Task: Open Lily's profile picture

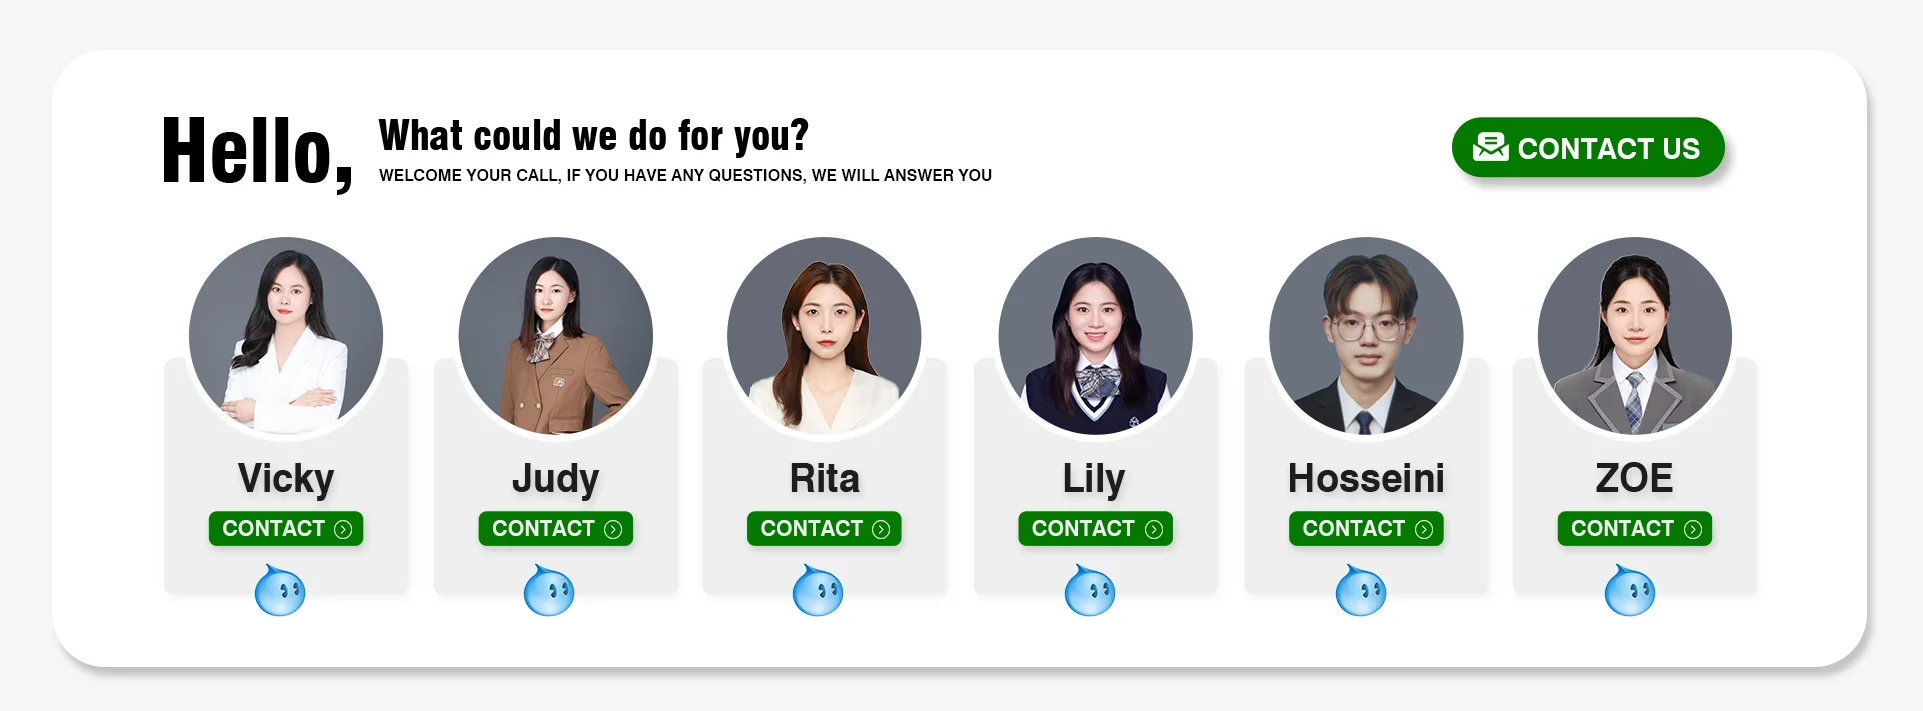Action: [x=1095, y=336]
